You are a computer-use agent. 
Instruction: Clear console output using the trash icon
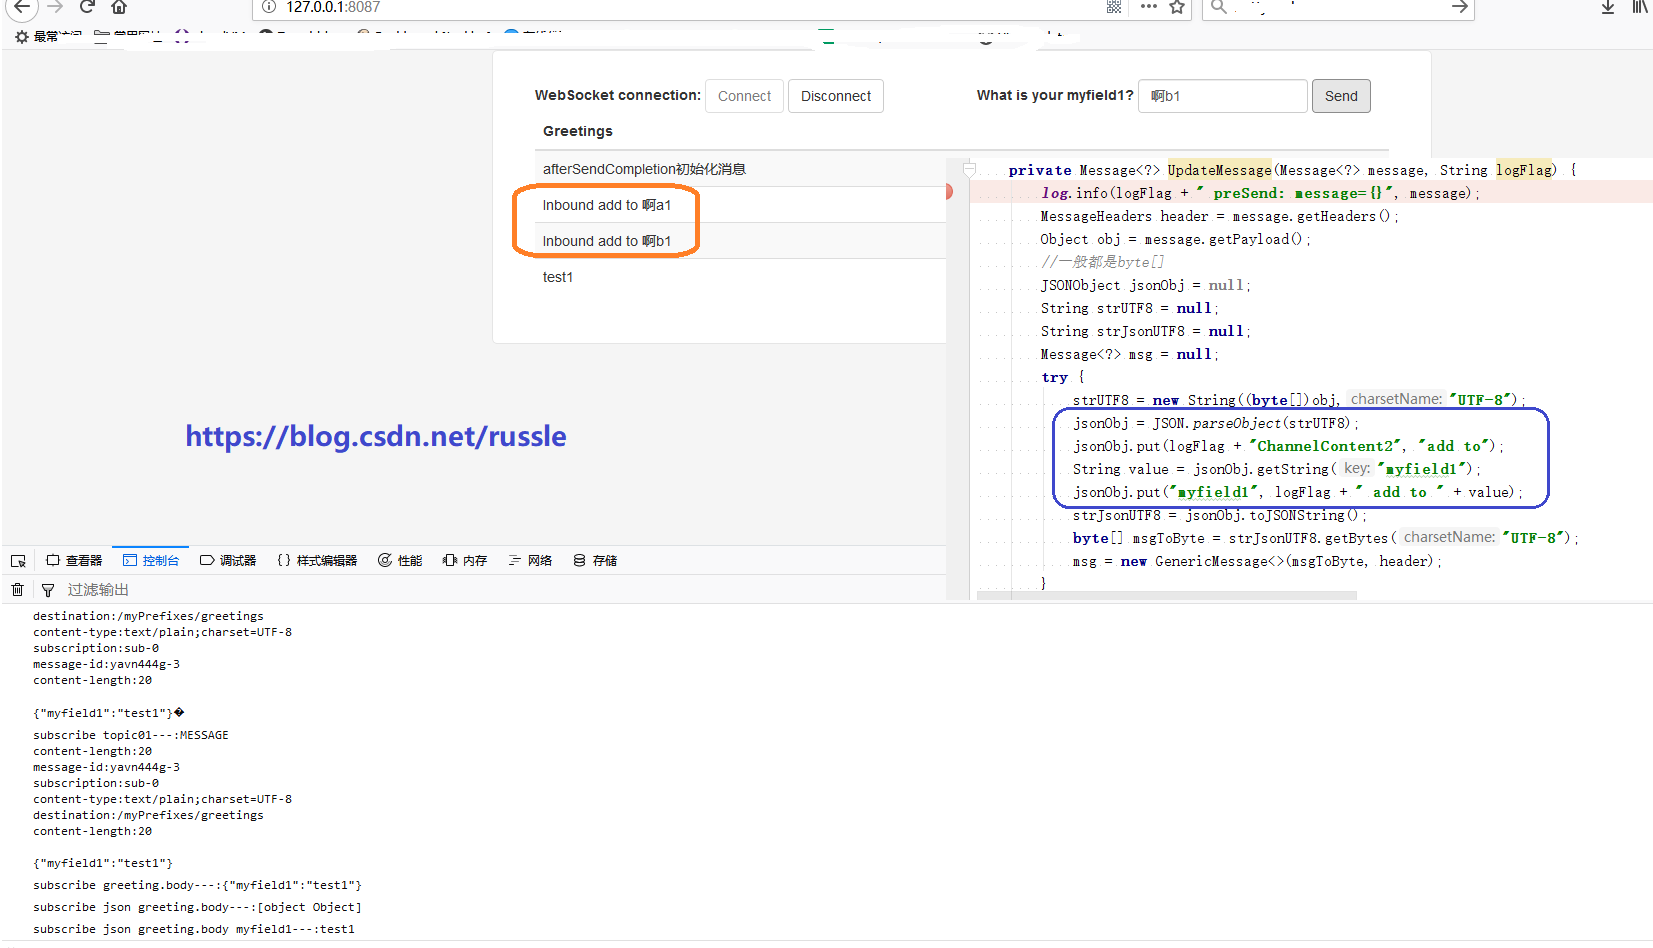tap(17, 589)
